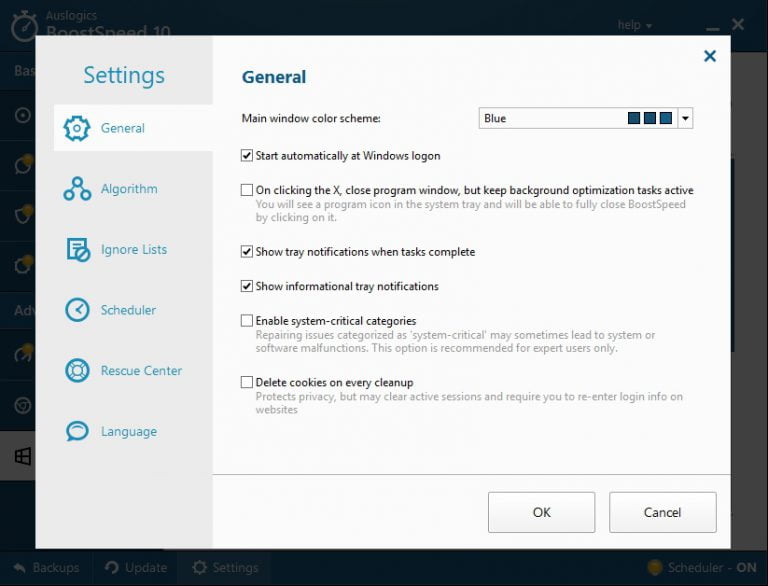Click the Language speech bubble icon
The height and width of the screenshot is (586, 768).
[x=77, y=431]
